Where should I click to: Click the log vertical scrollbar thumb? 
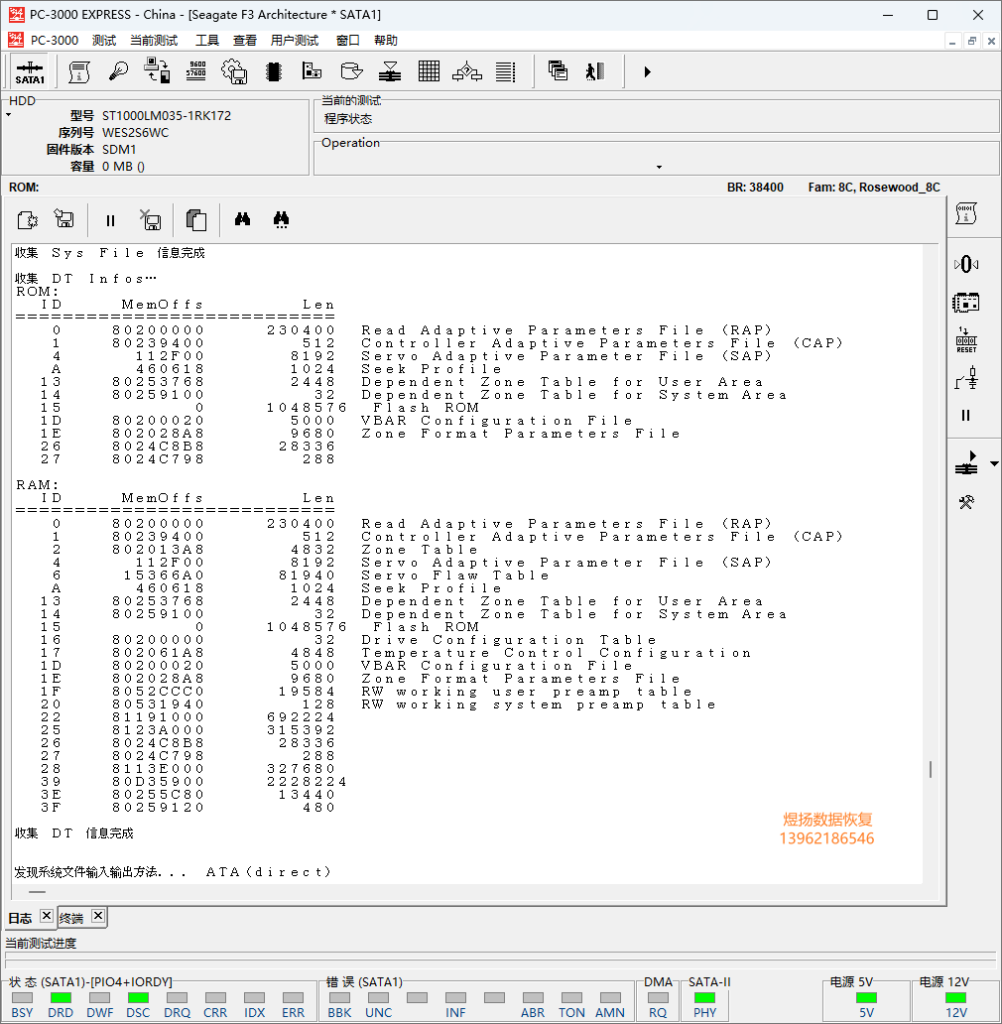[930, 769]
